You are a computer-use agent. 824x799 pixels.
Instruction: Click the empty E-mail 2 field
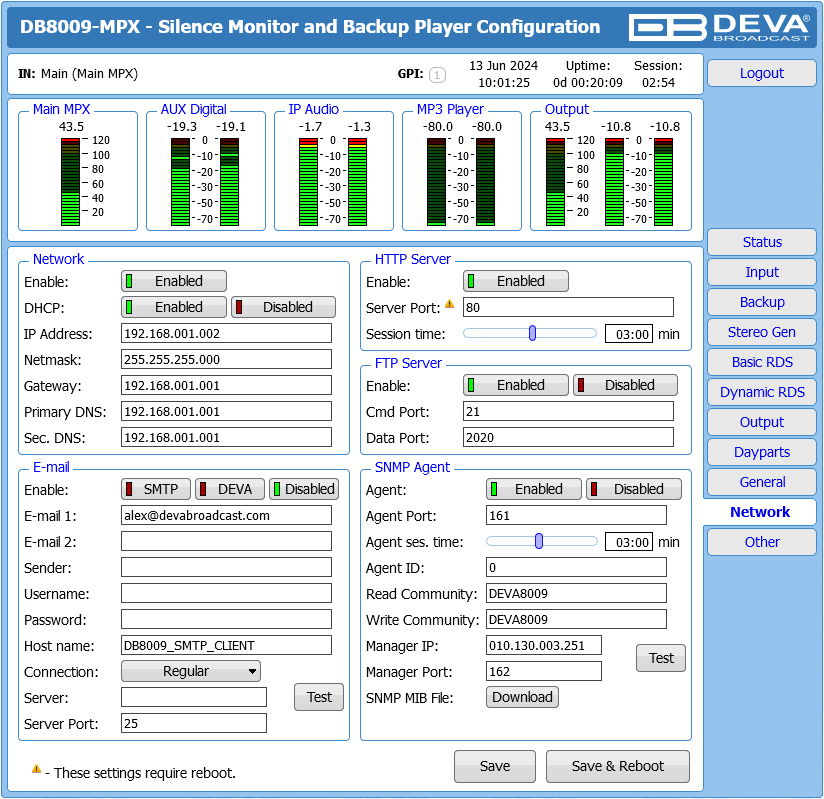tap(226, 541)
